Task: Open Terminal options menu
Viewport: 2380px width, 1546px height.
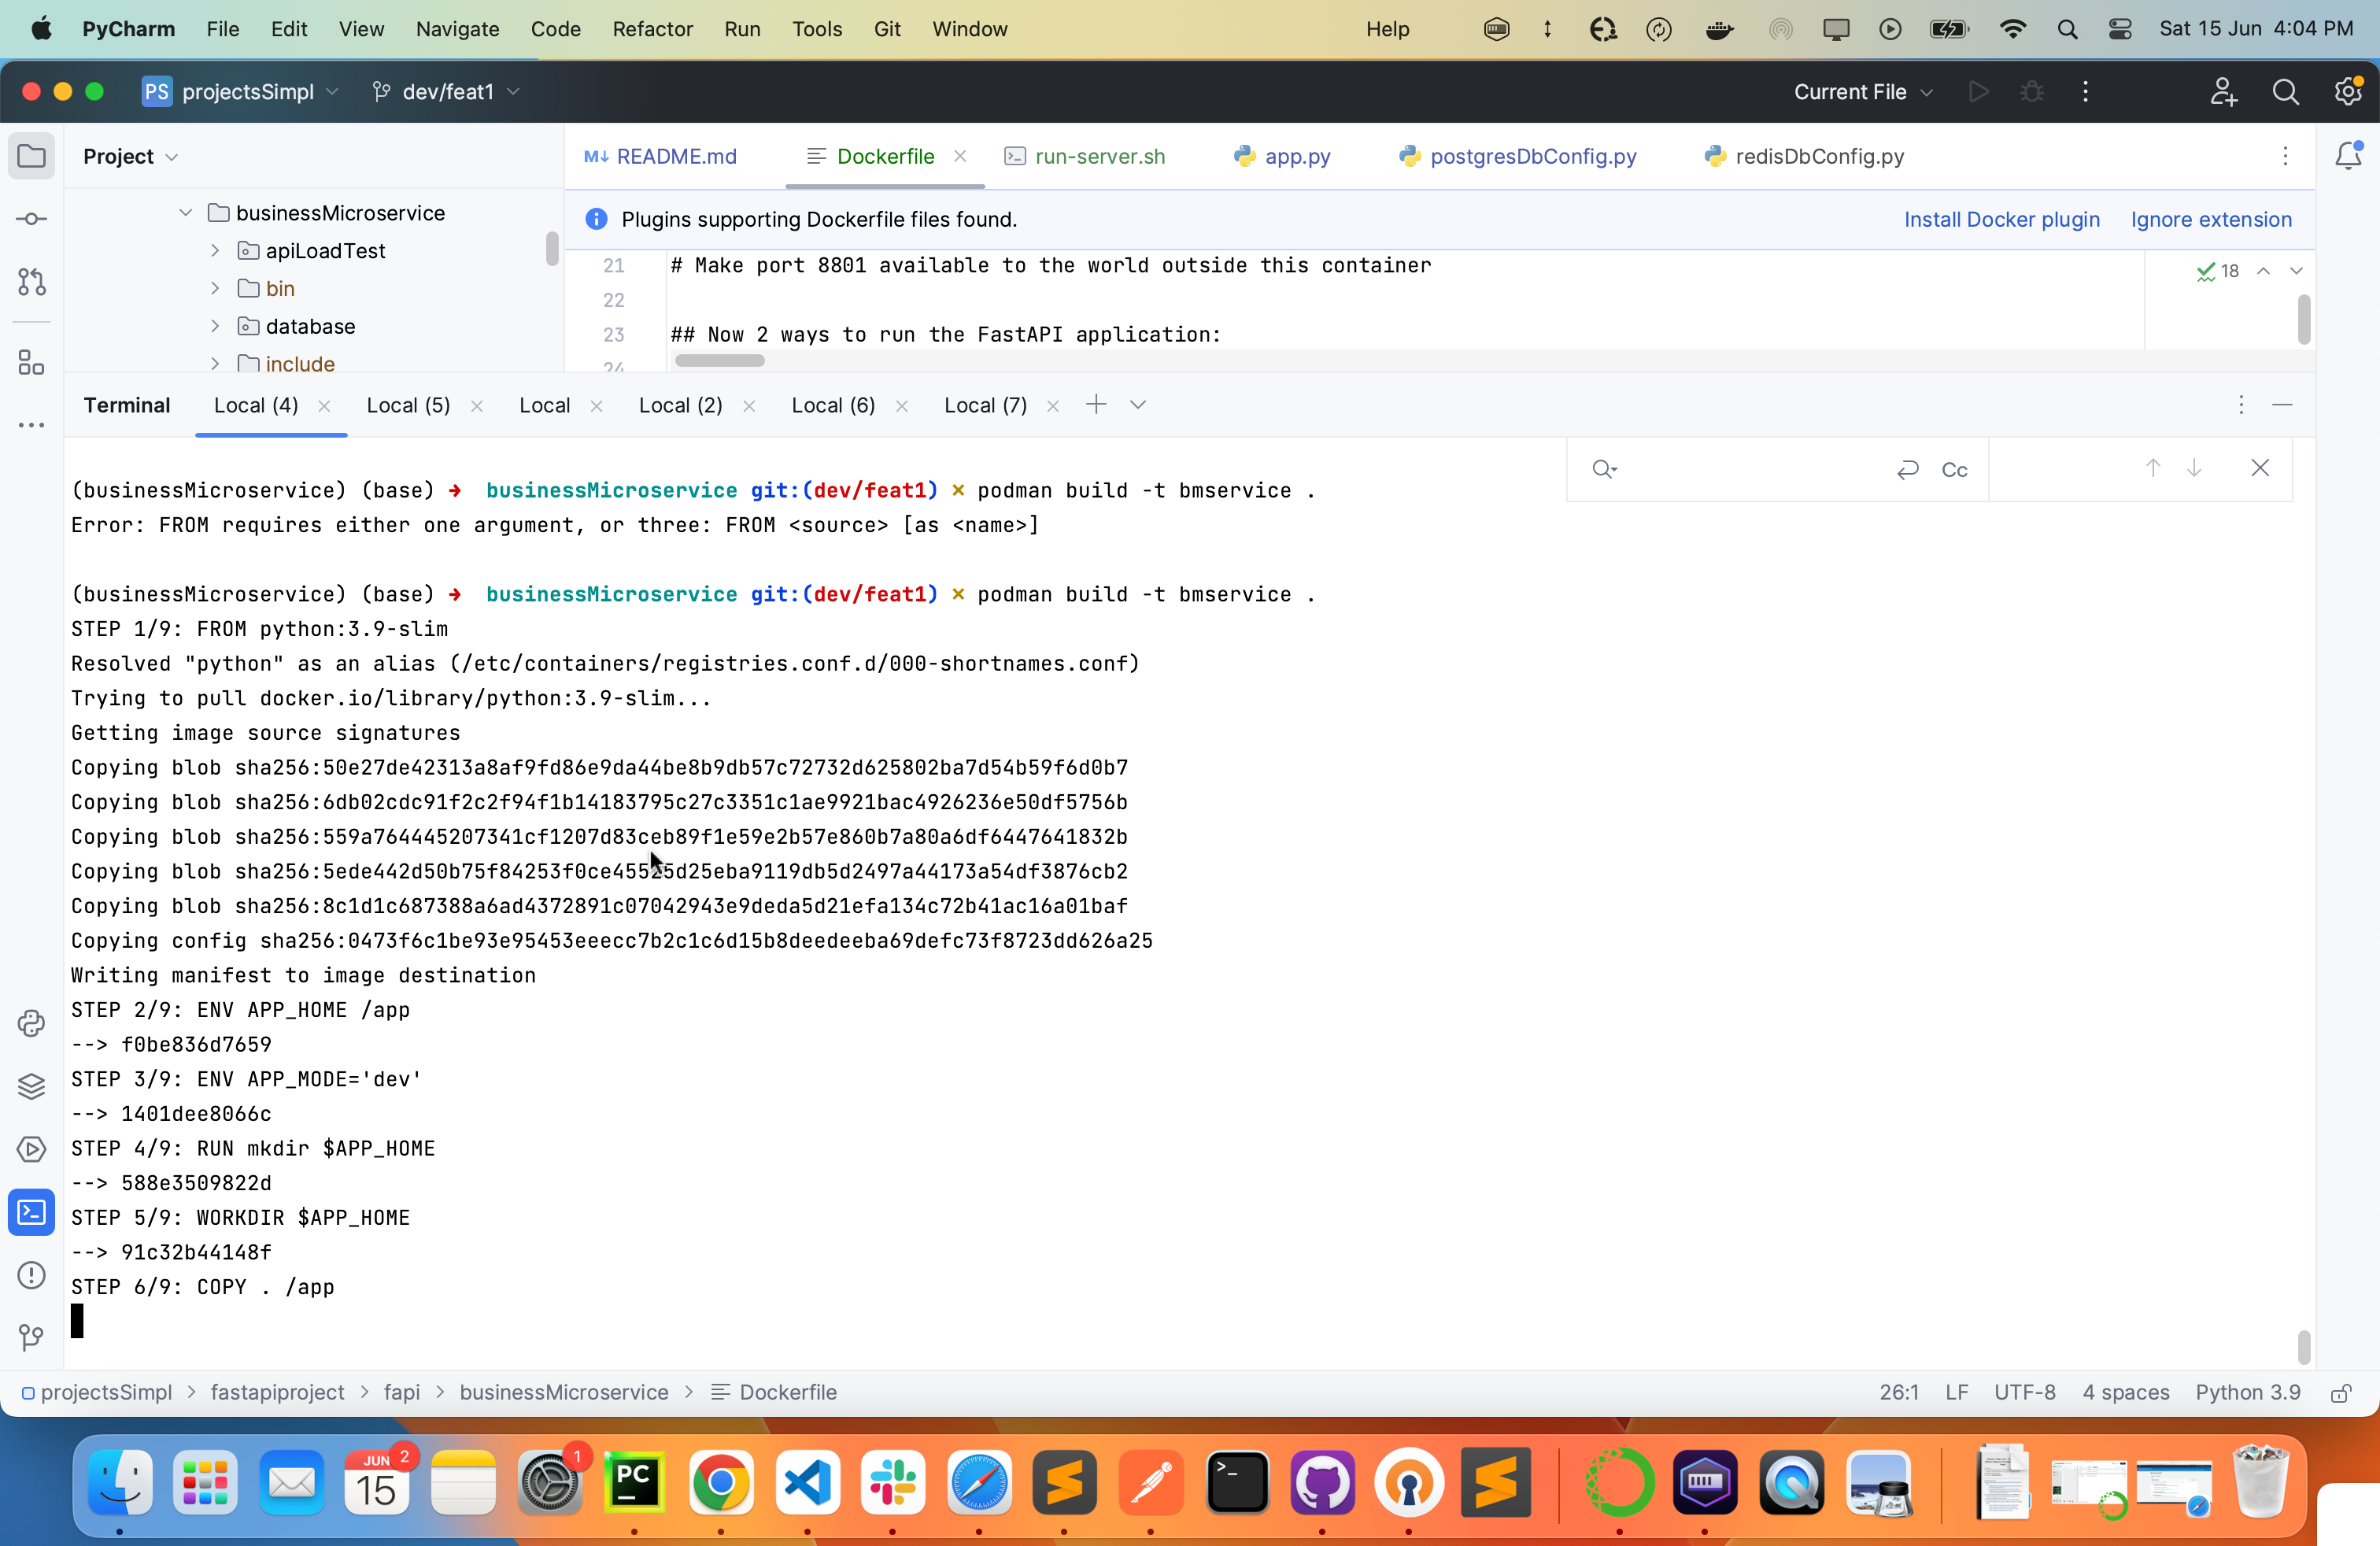Action: 2241,405
